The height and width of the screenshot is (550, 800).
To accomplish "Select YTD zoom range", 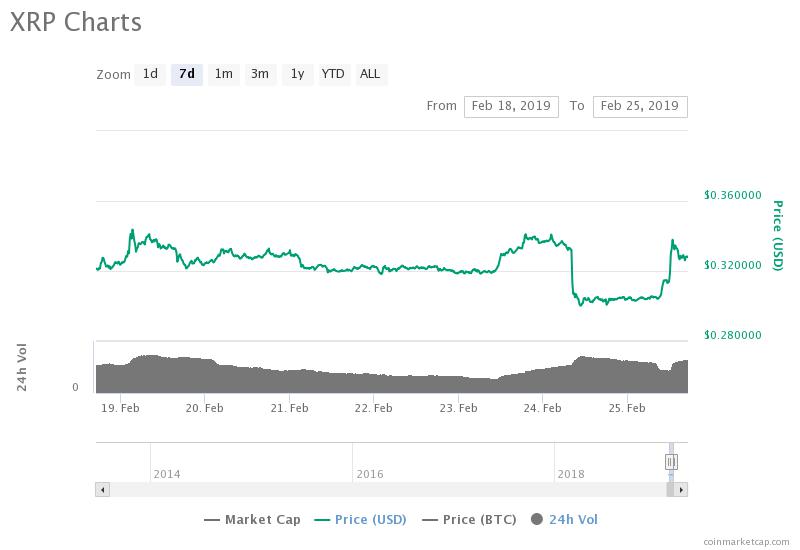I will [x=334, y=74].
